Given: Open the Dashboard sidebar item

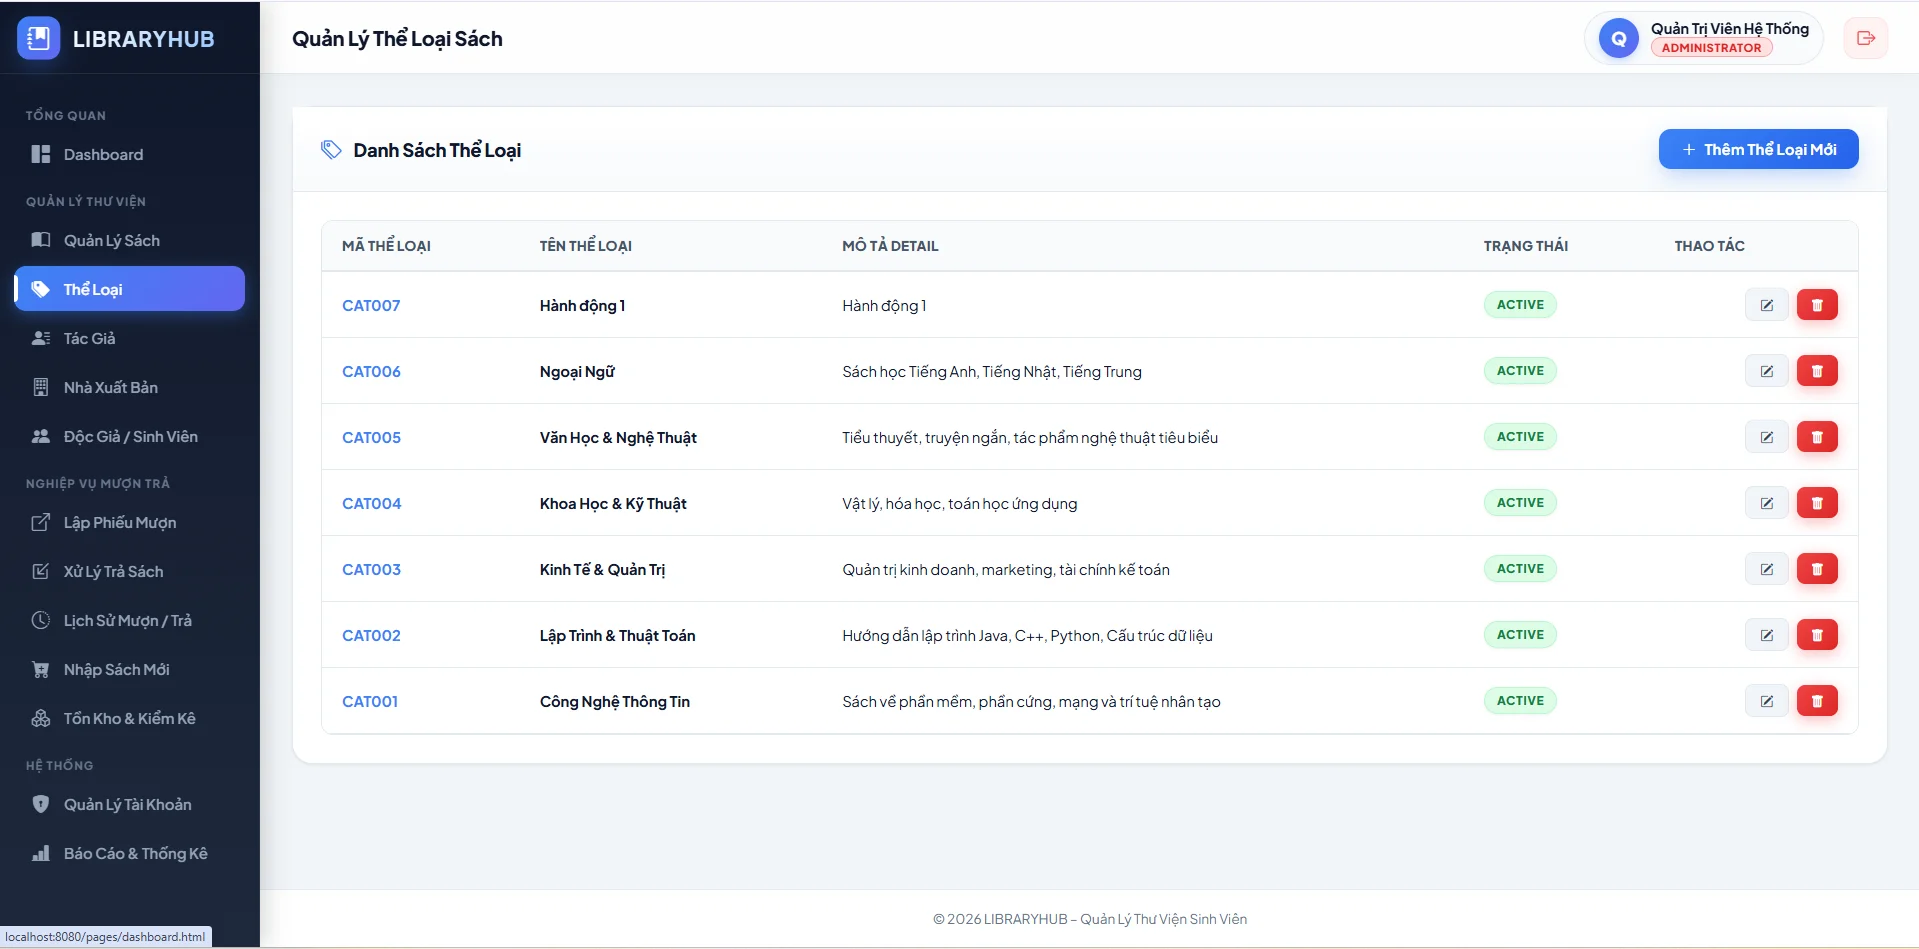Looking at the screenshot, I should click(130, 154).
